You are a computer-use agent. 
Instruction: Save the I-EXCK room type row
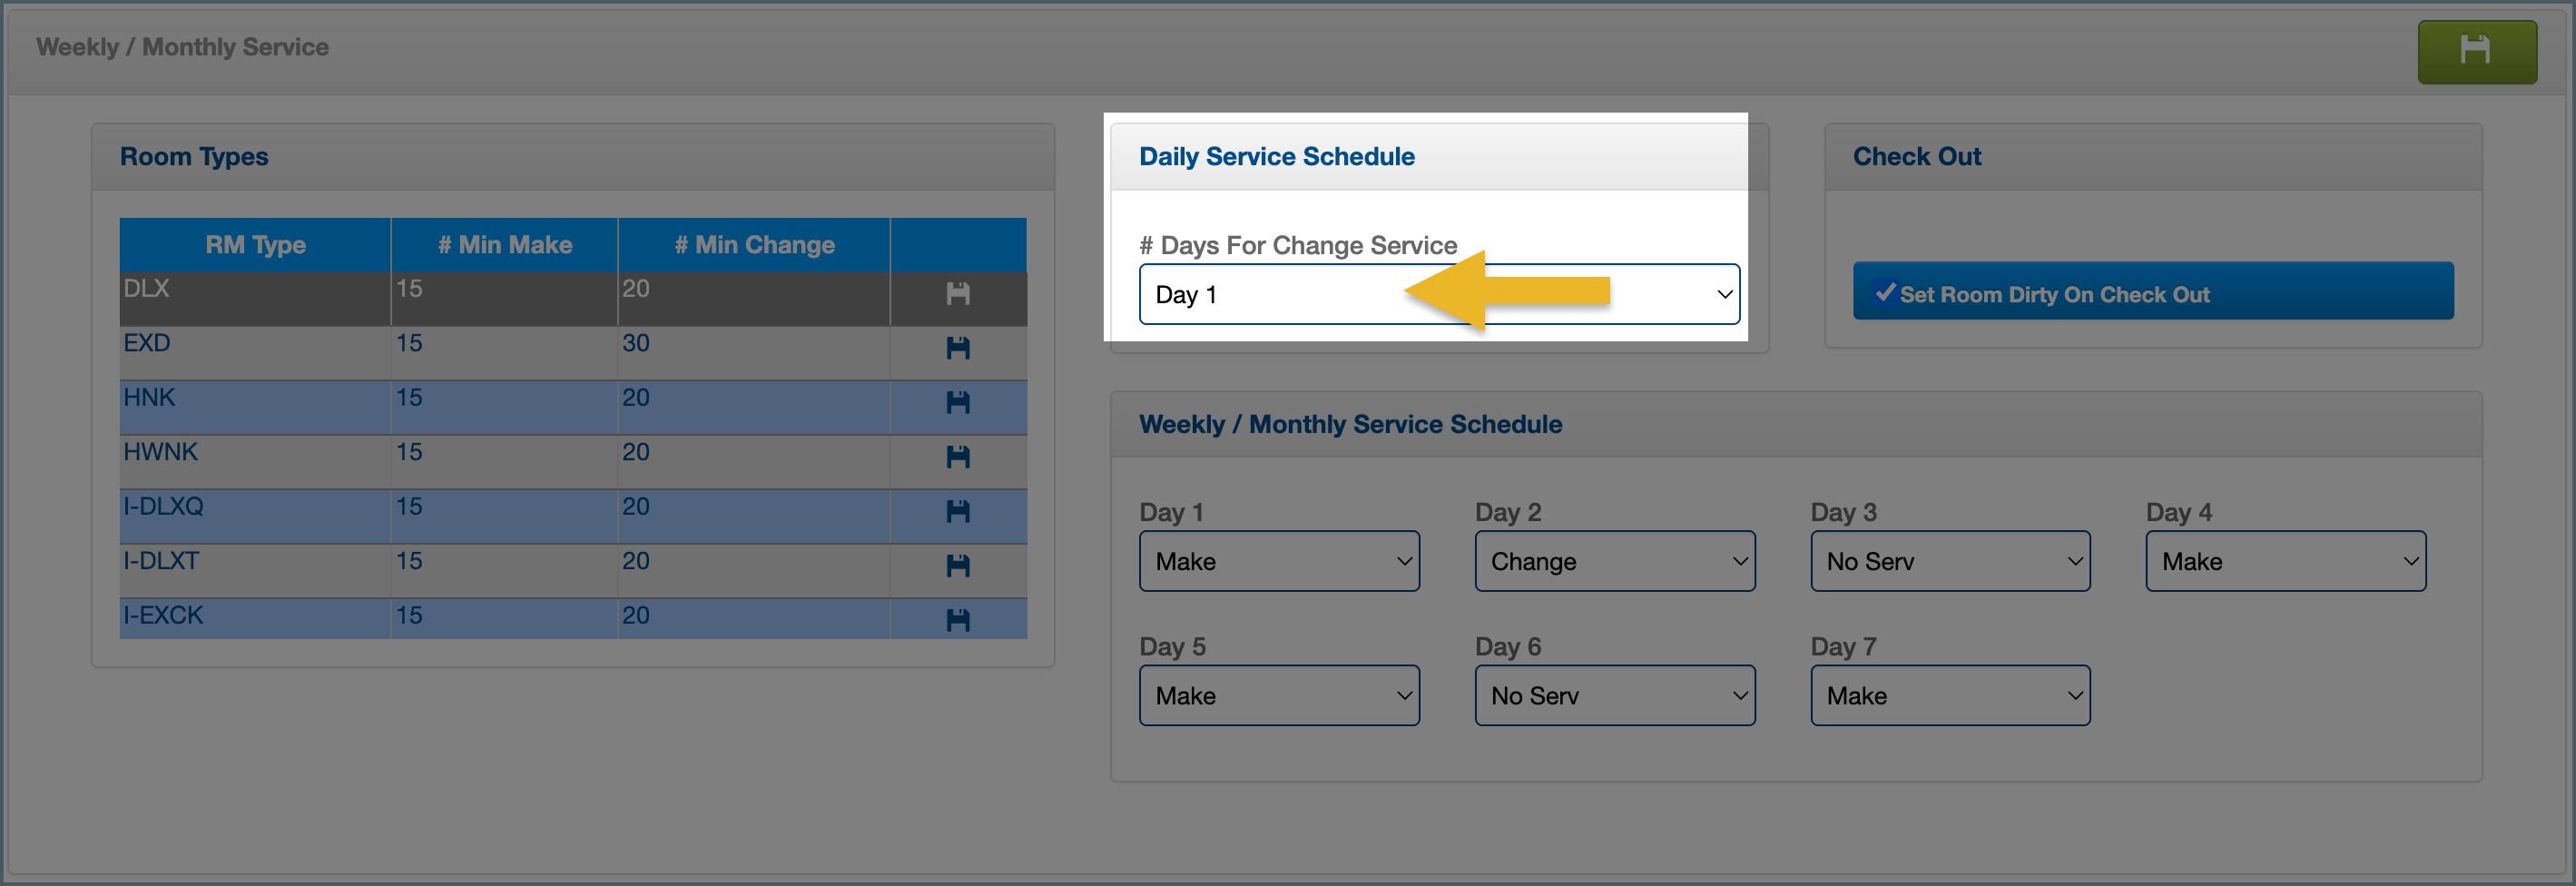tap(957, 620)
